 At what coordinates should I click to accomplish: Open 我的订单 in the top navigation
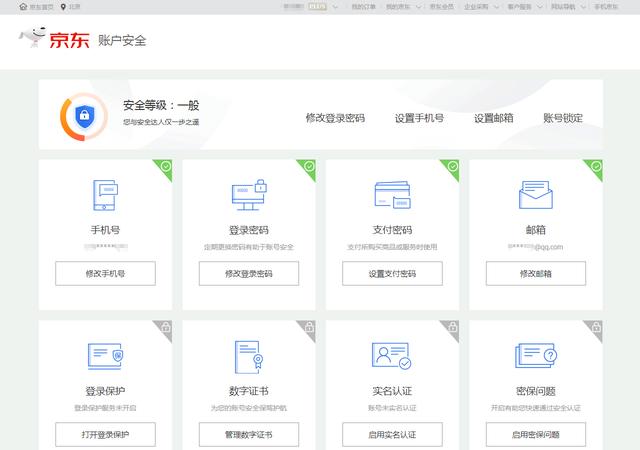coord(360,7)
